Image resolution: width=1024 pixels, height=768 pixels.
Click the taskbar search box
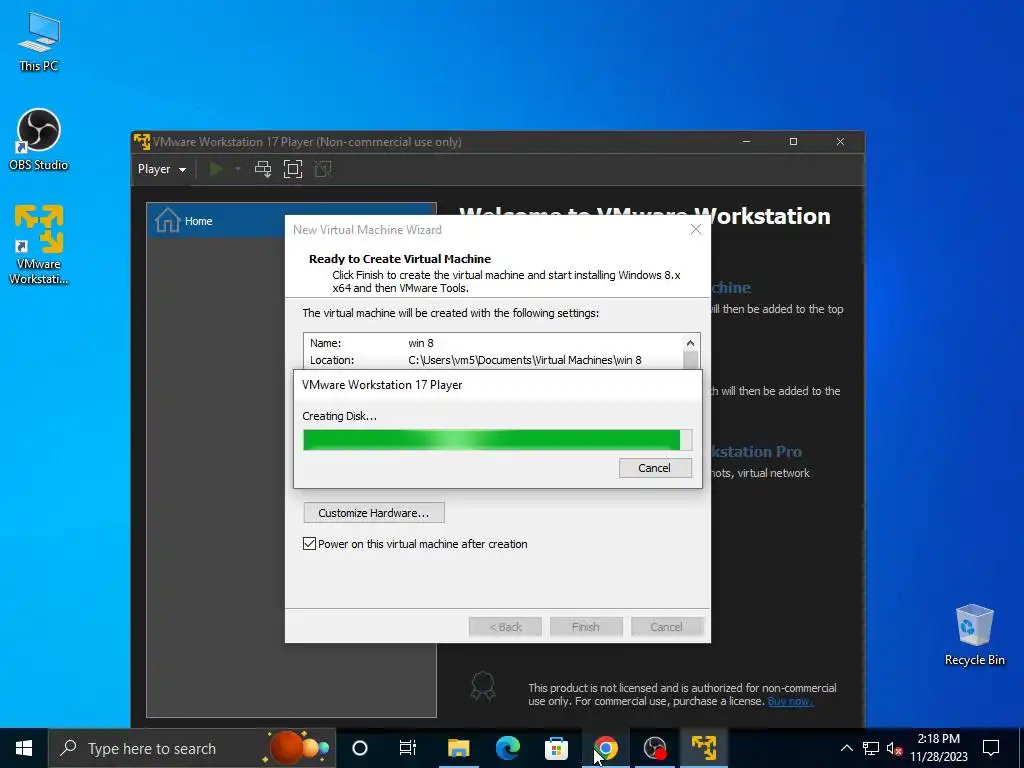pyautogui.click(x=192, y=748)
